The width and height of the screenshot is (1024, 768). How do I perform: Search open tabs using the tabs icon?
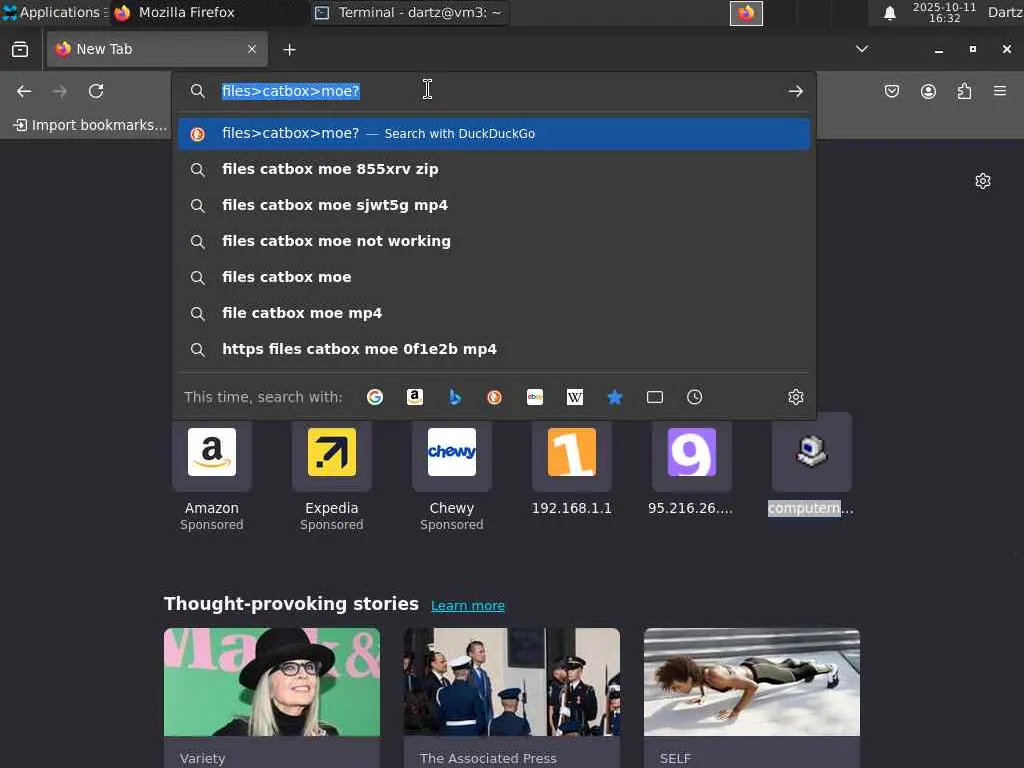point(655,397)
